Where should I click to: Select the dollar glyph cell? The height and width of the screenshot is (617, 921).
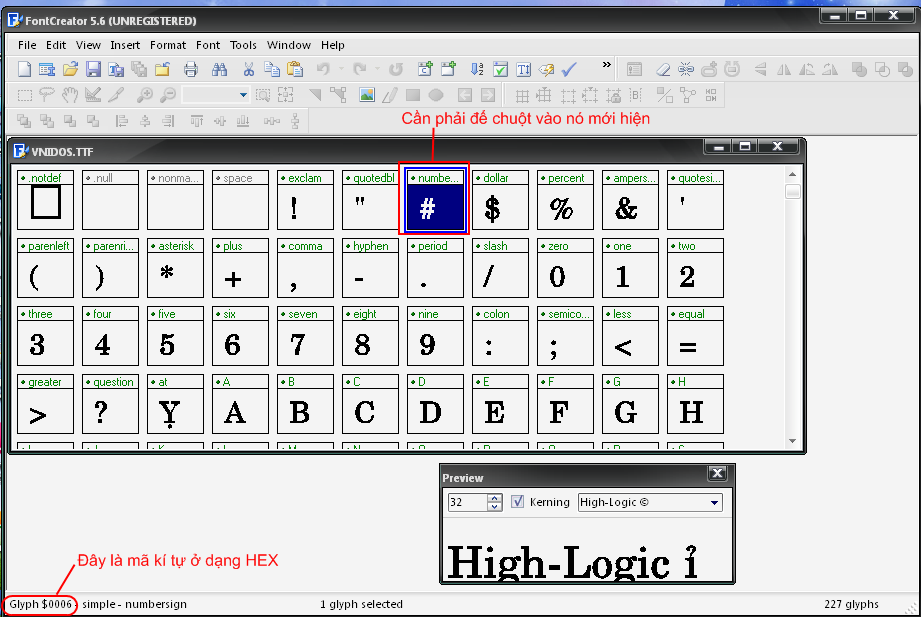point(500,200)
